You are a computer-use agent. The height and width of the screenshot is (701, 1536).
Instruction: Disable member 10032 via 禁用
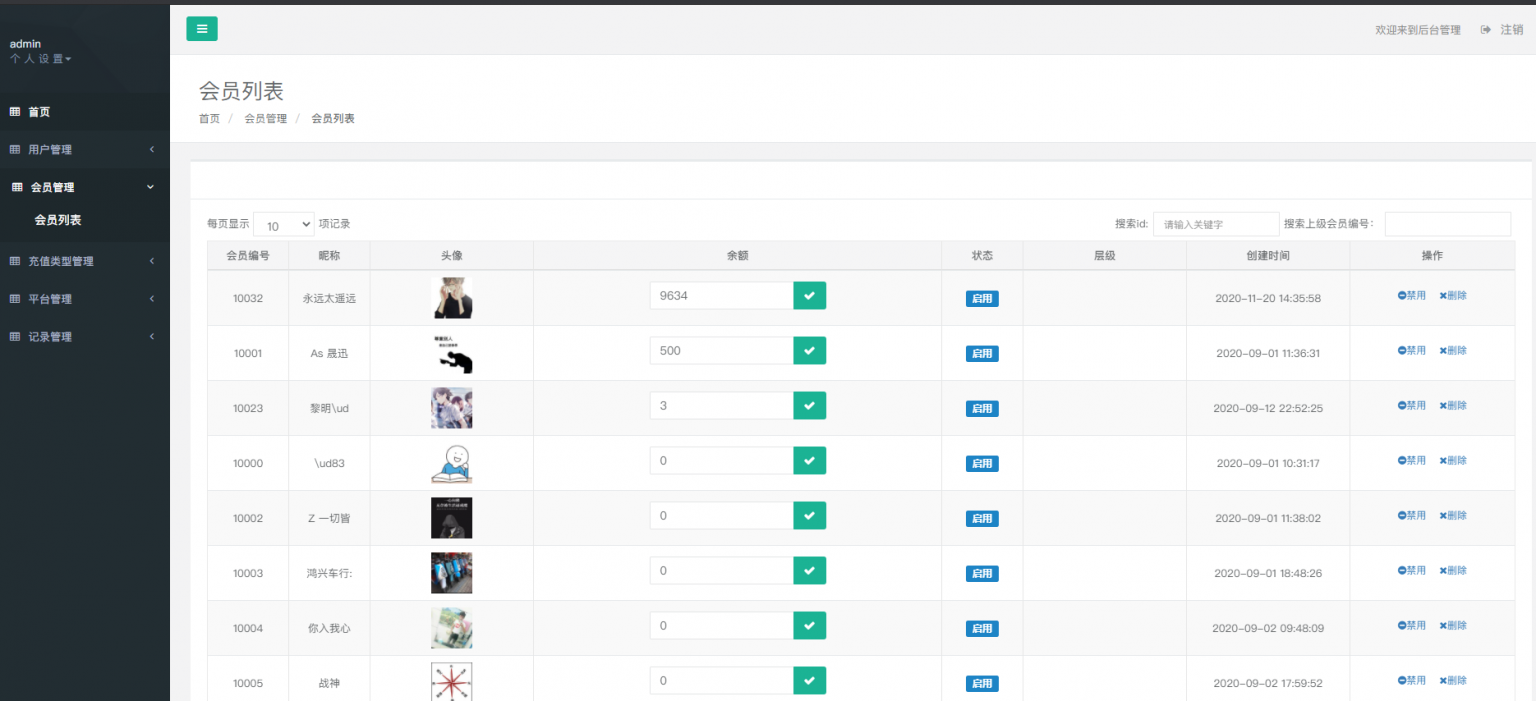coord(1412,296)
